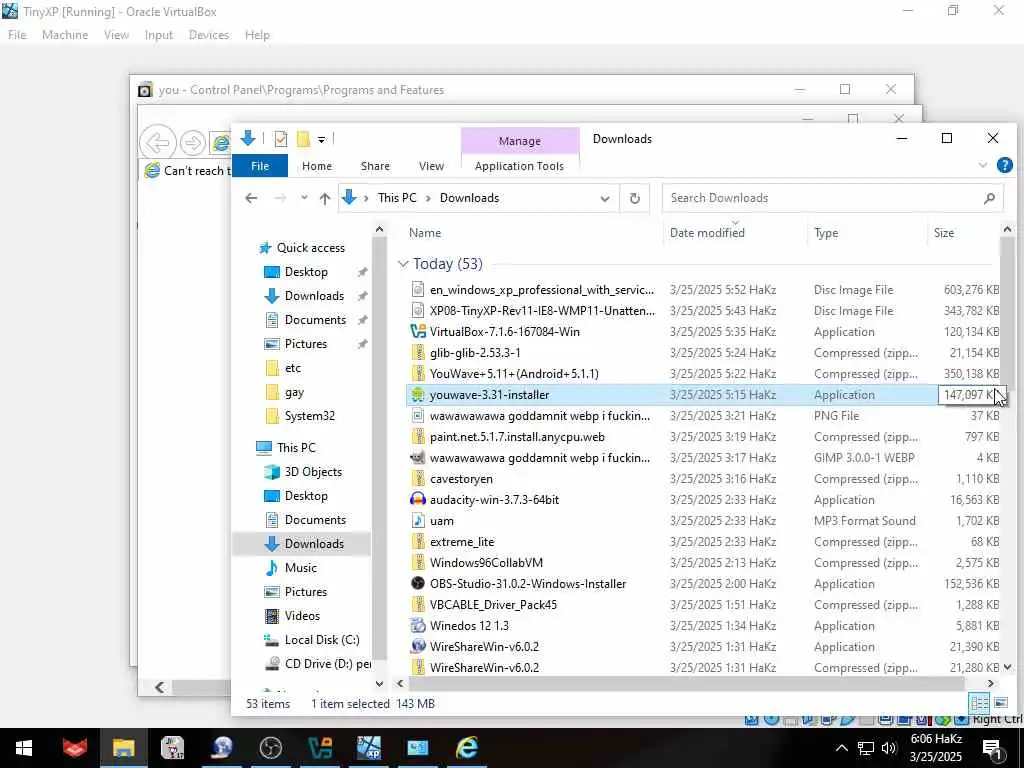Open the action center notification icon
Screen dimensions: 1024x768
[x=991, y=748]
